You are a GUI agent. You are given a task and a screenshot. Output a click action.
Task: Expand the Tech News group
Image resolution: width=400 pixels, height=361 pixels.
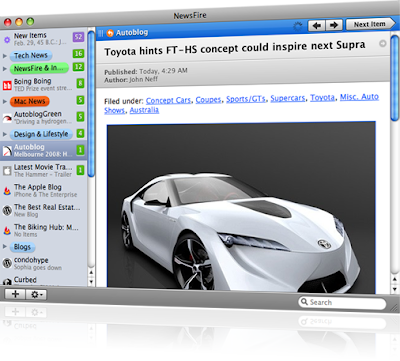[5, 56]
